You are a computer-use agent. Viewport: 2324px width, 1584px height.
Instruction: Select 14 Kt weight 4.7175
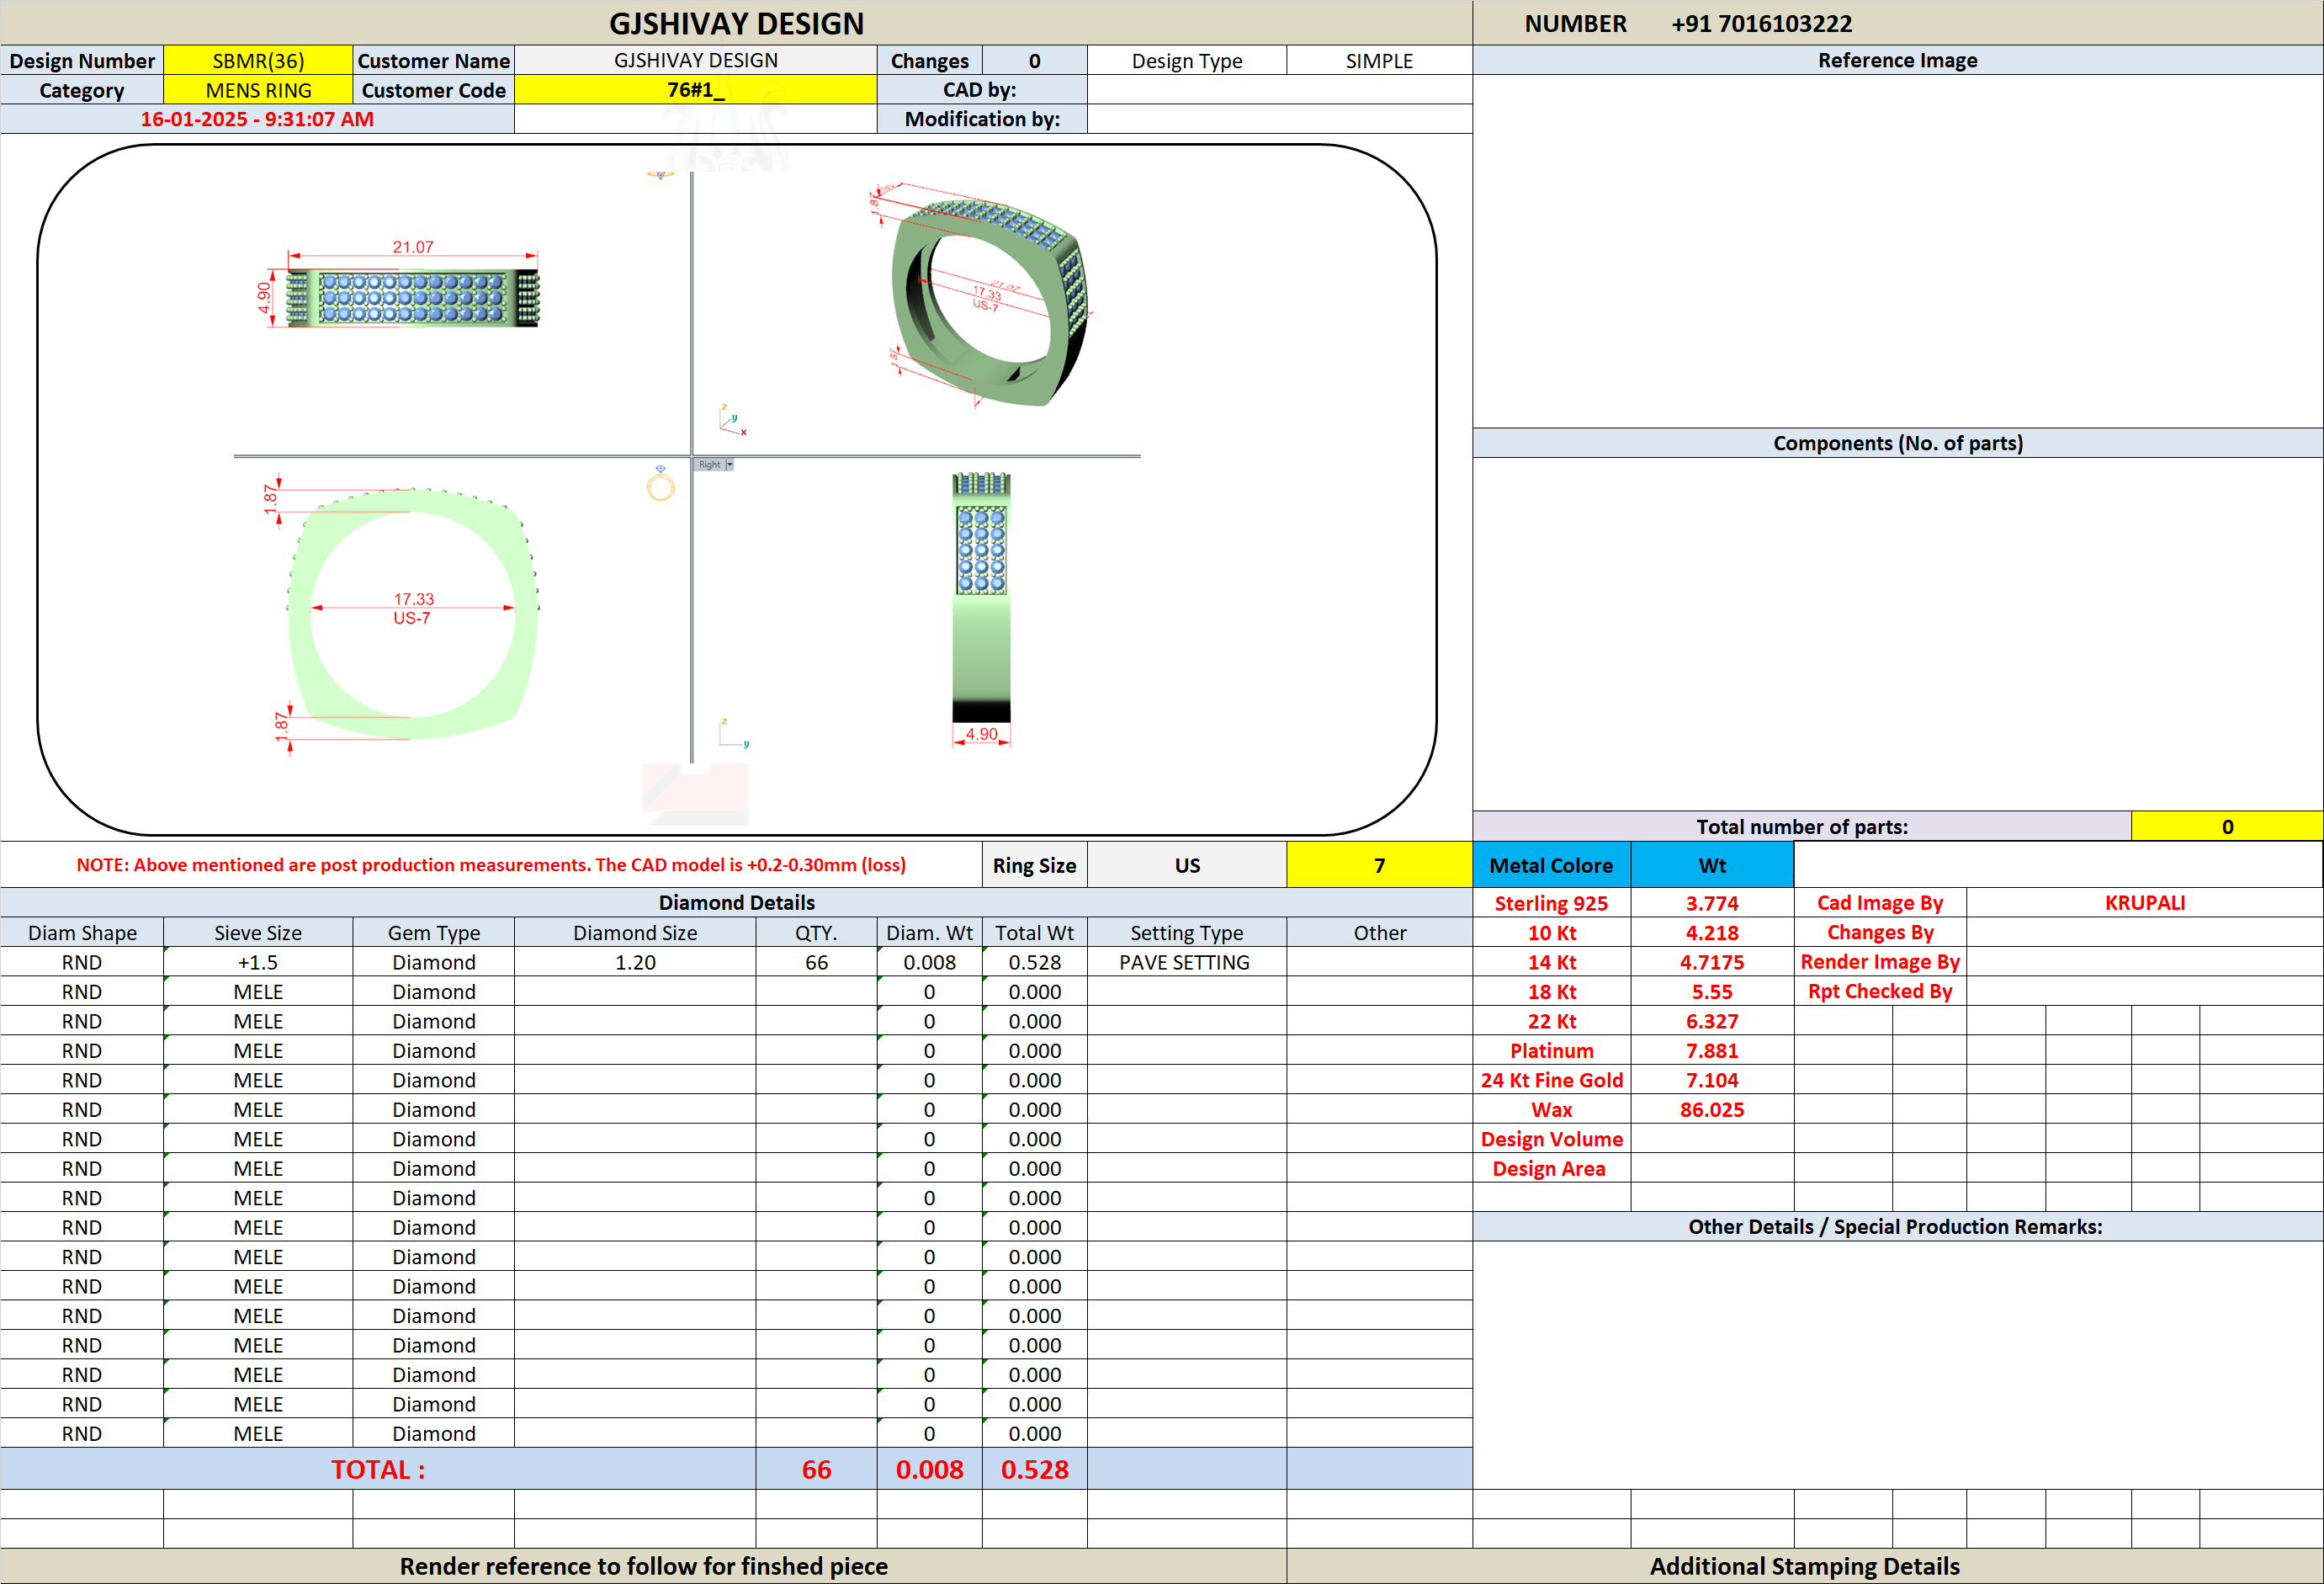point(1712,962)
